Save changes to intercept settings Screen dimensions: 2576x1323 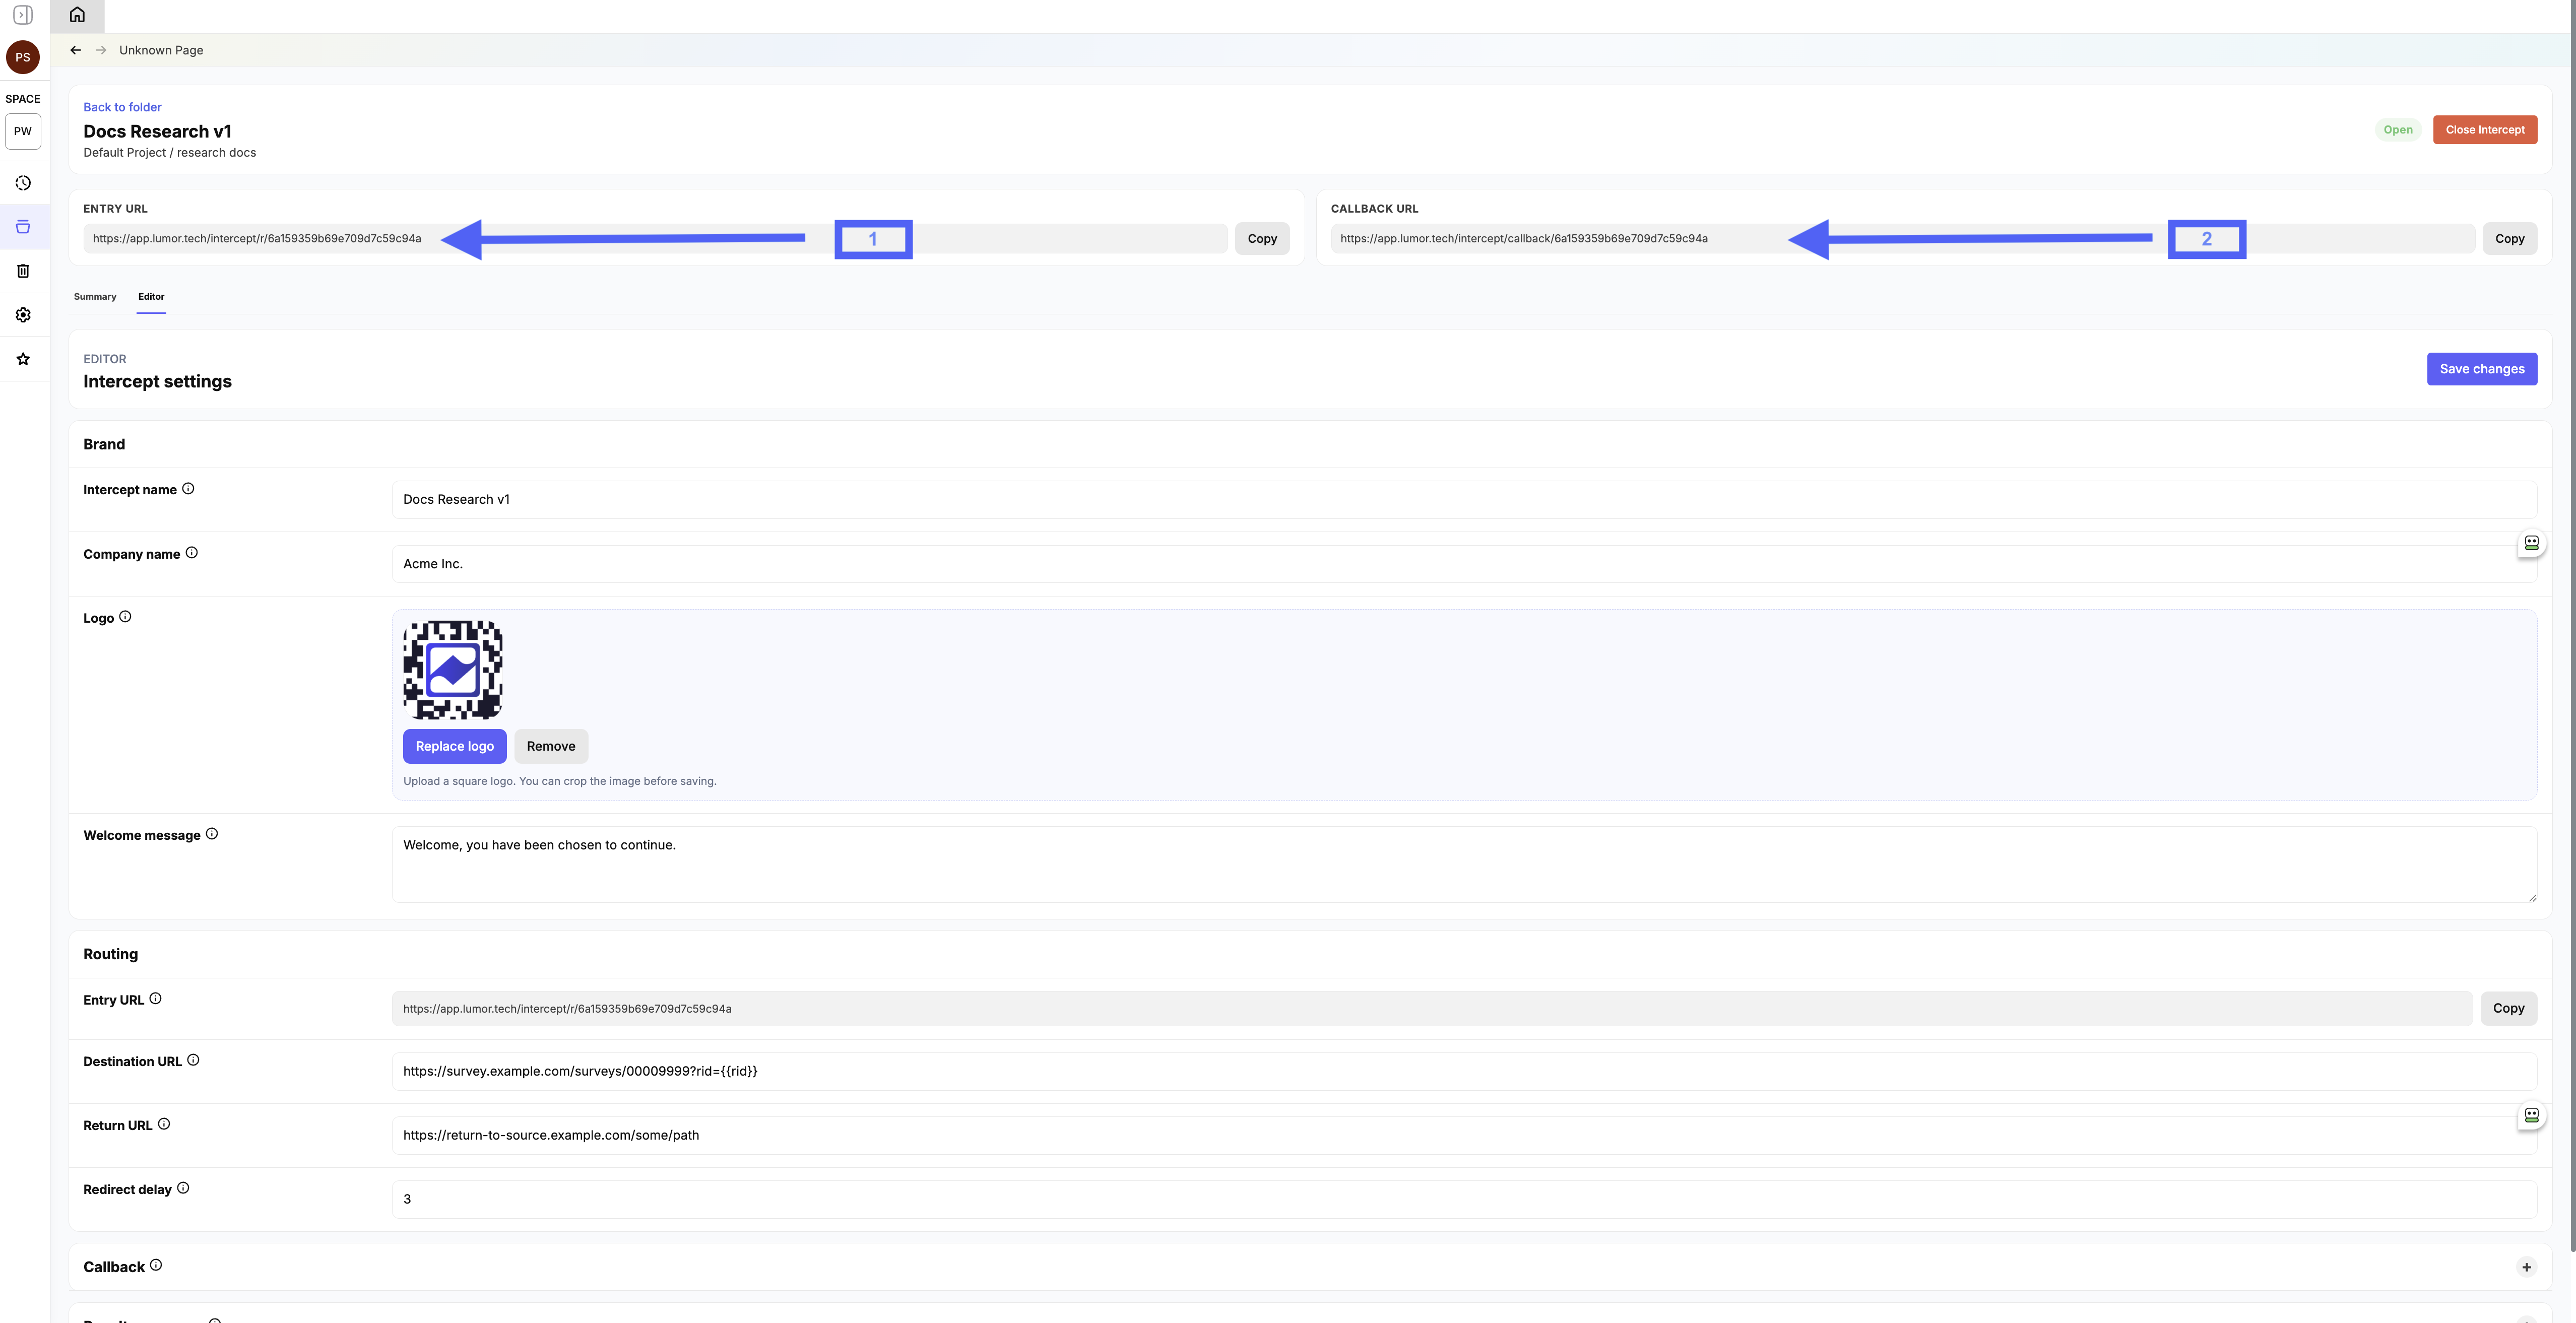(x=2481, y=369)
